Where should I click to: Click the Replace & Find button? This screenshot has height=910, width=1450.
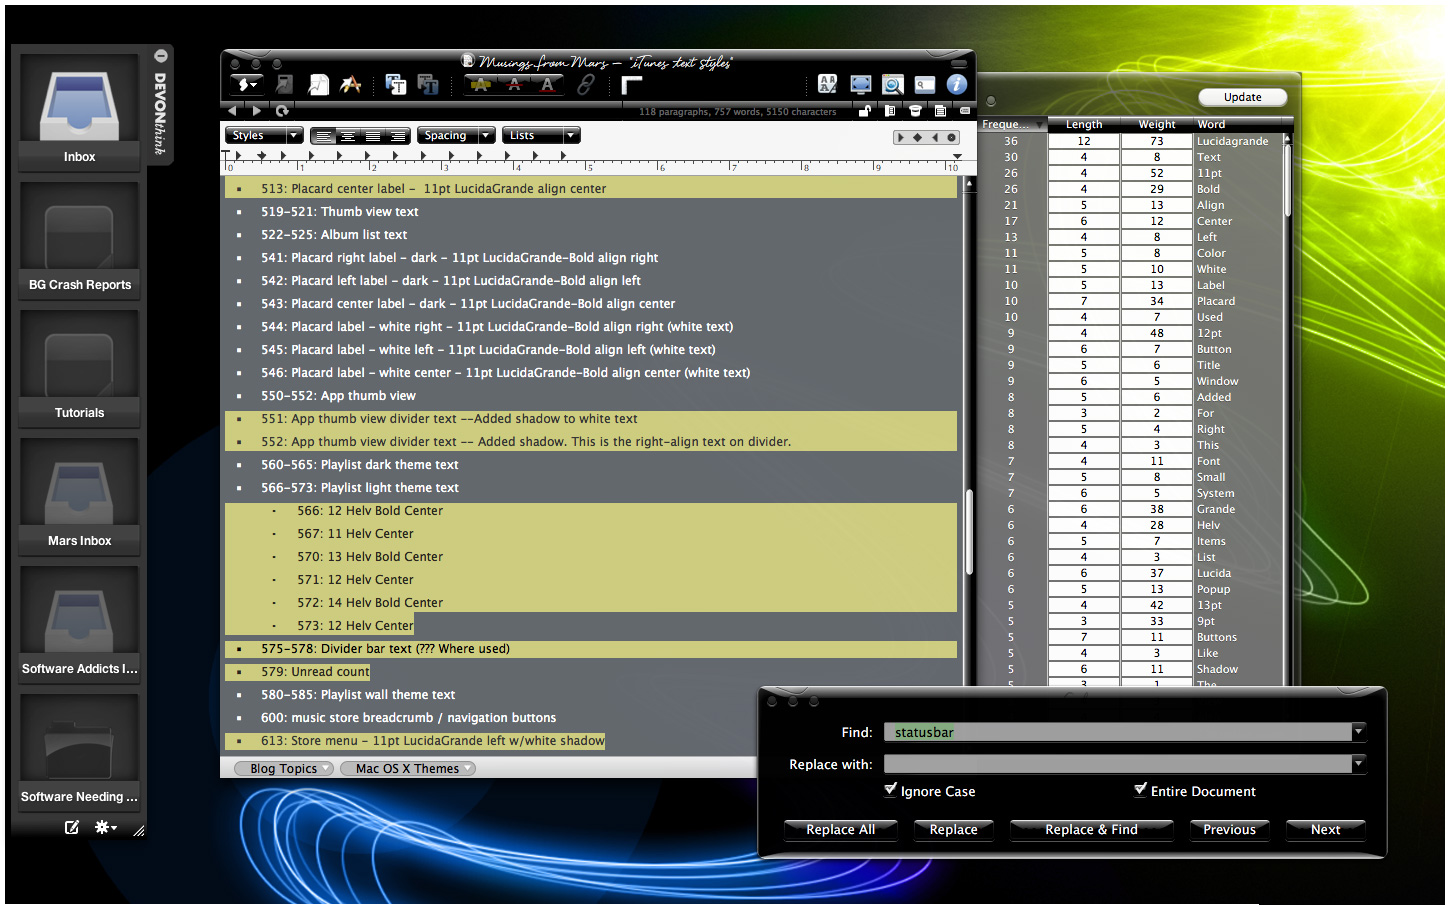pos(1091,829)
